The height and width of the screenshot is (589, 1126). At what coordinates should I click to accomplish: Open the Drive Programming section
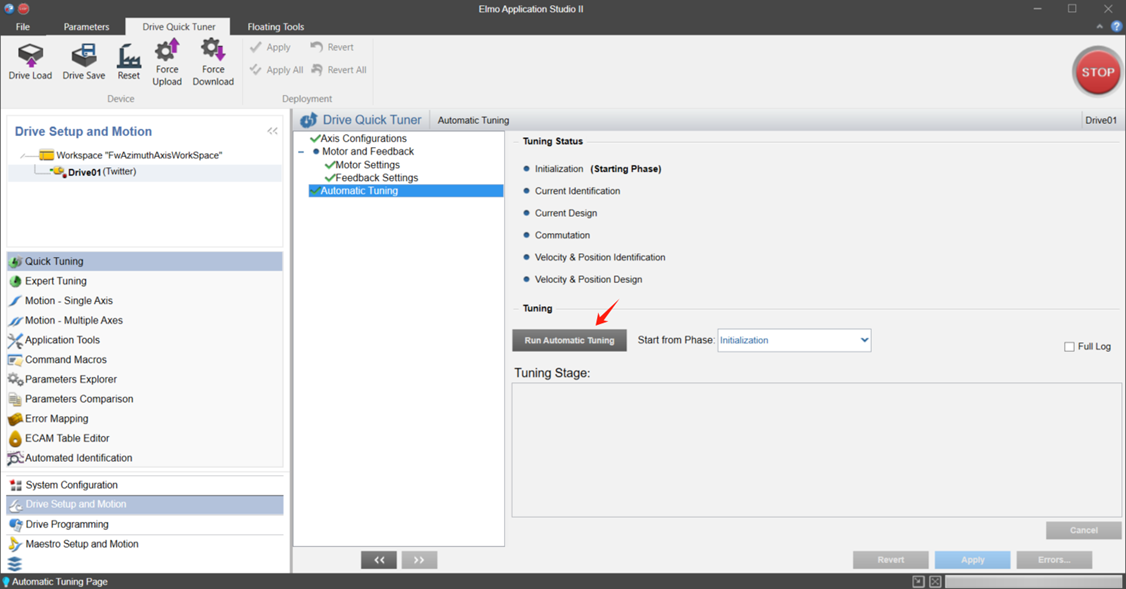coord(144,524)
